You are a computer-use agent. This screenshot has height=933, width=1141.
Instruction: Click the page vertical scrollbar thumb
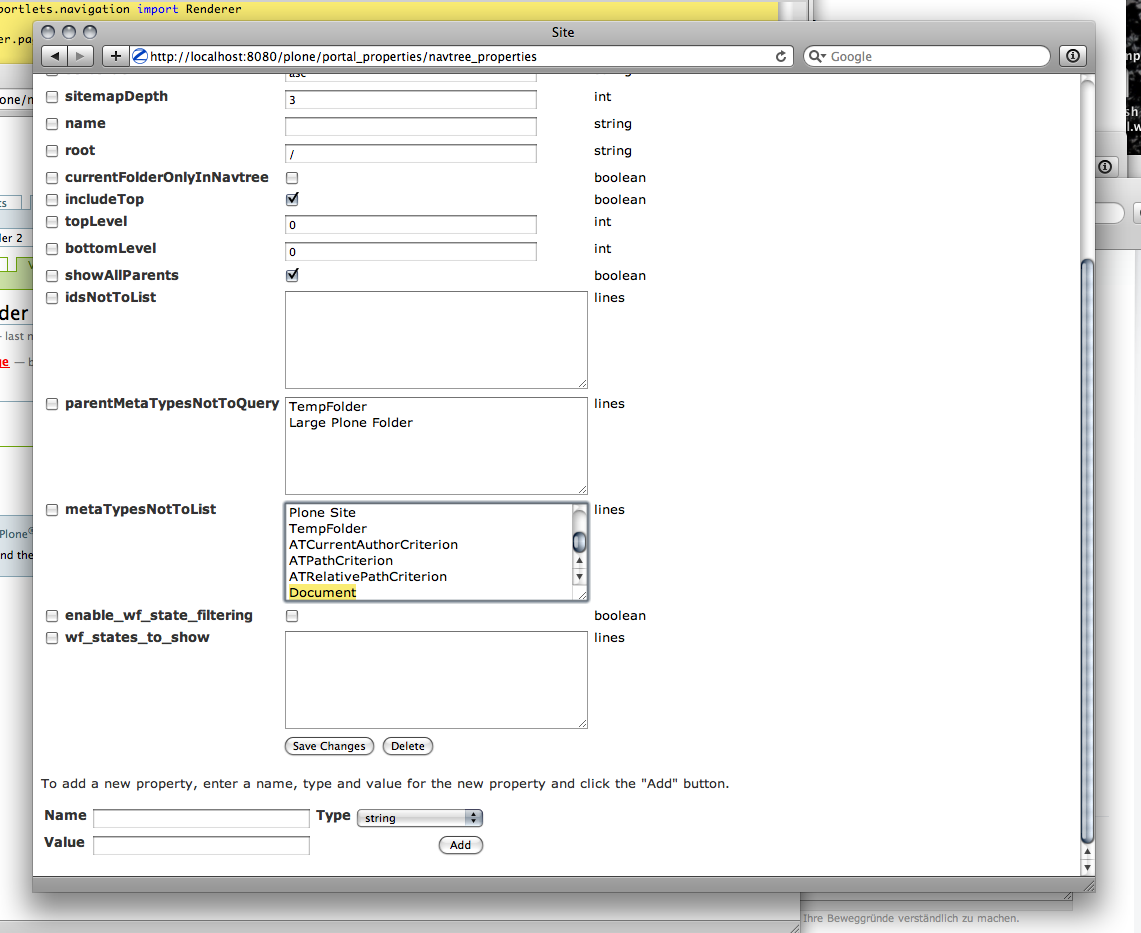coord(1087,551)
